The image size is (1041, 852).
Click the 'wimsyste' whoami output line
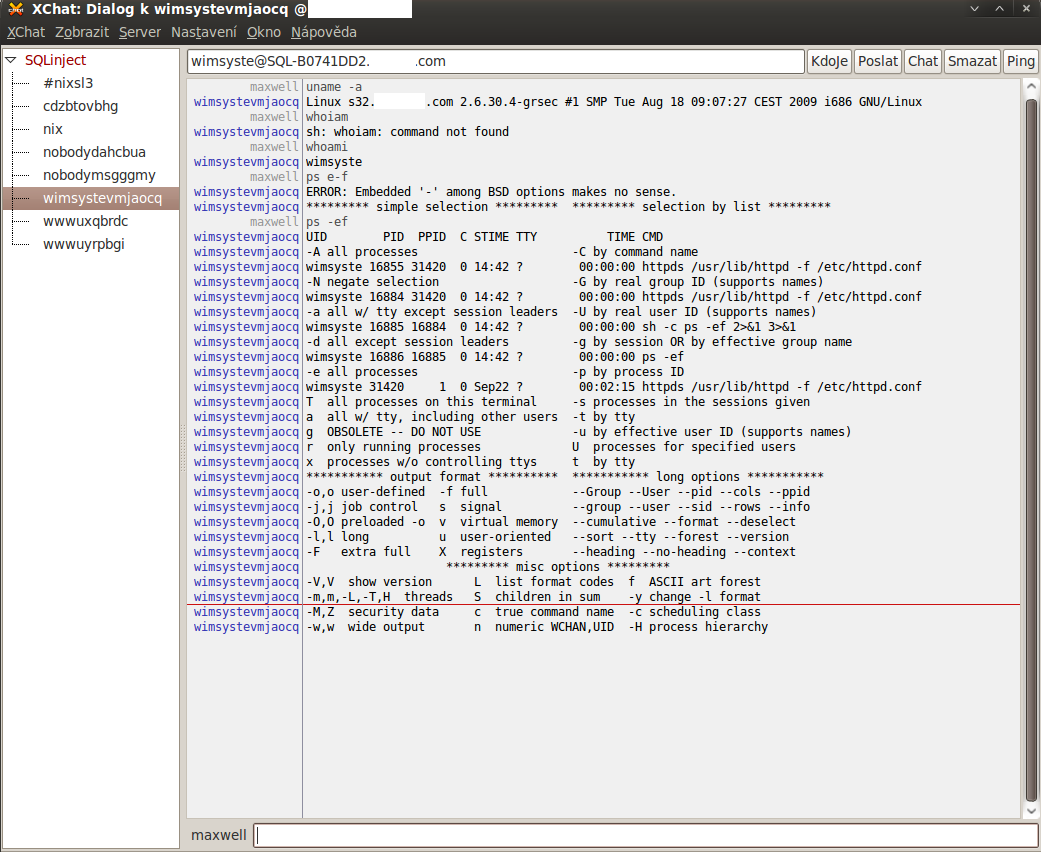coord(334,162)
